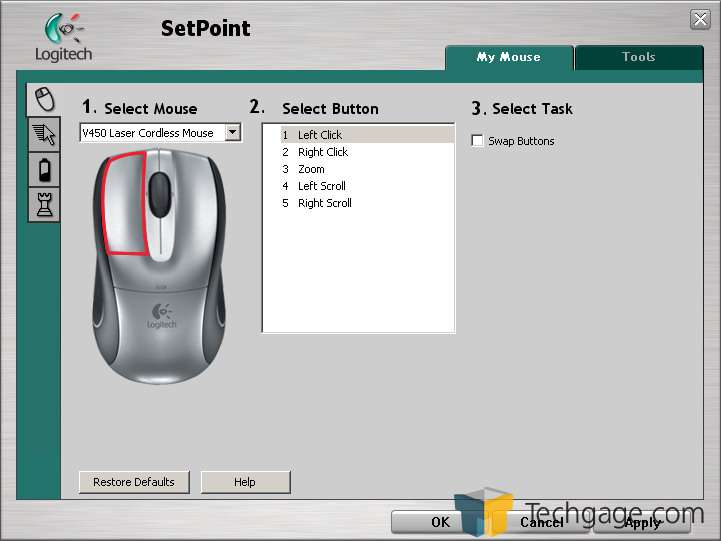Click the scroll wheel on the mouse image
Image resolution: width=721 pixels, height=541 pixels.
(x=160, y=190)
